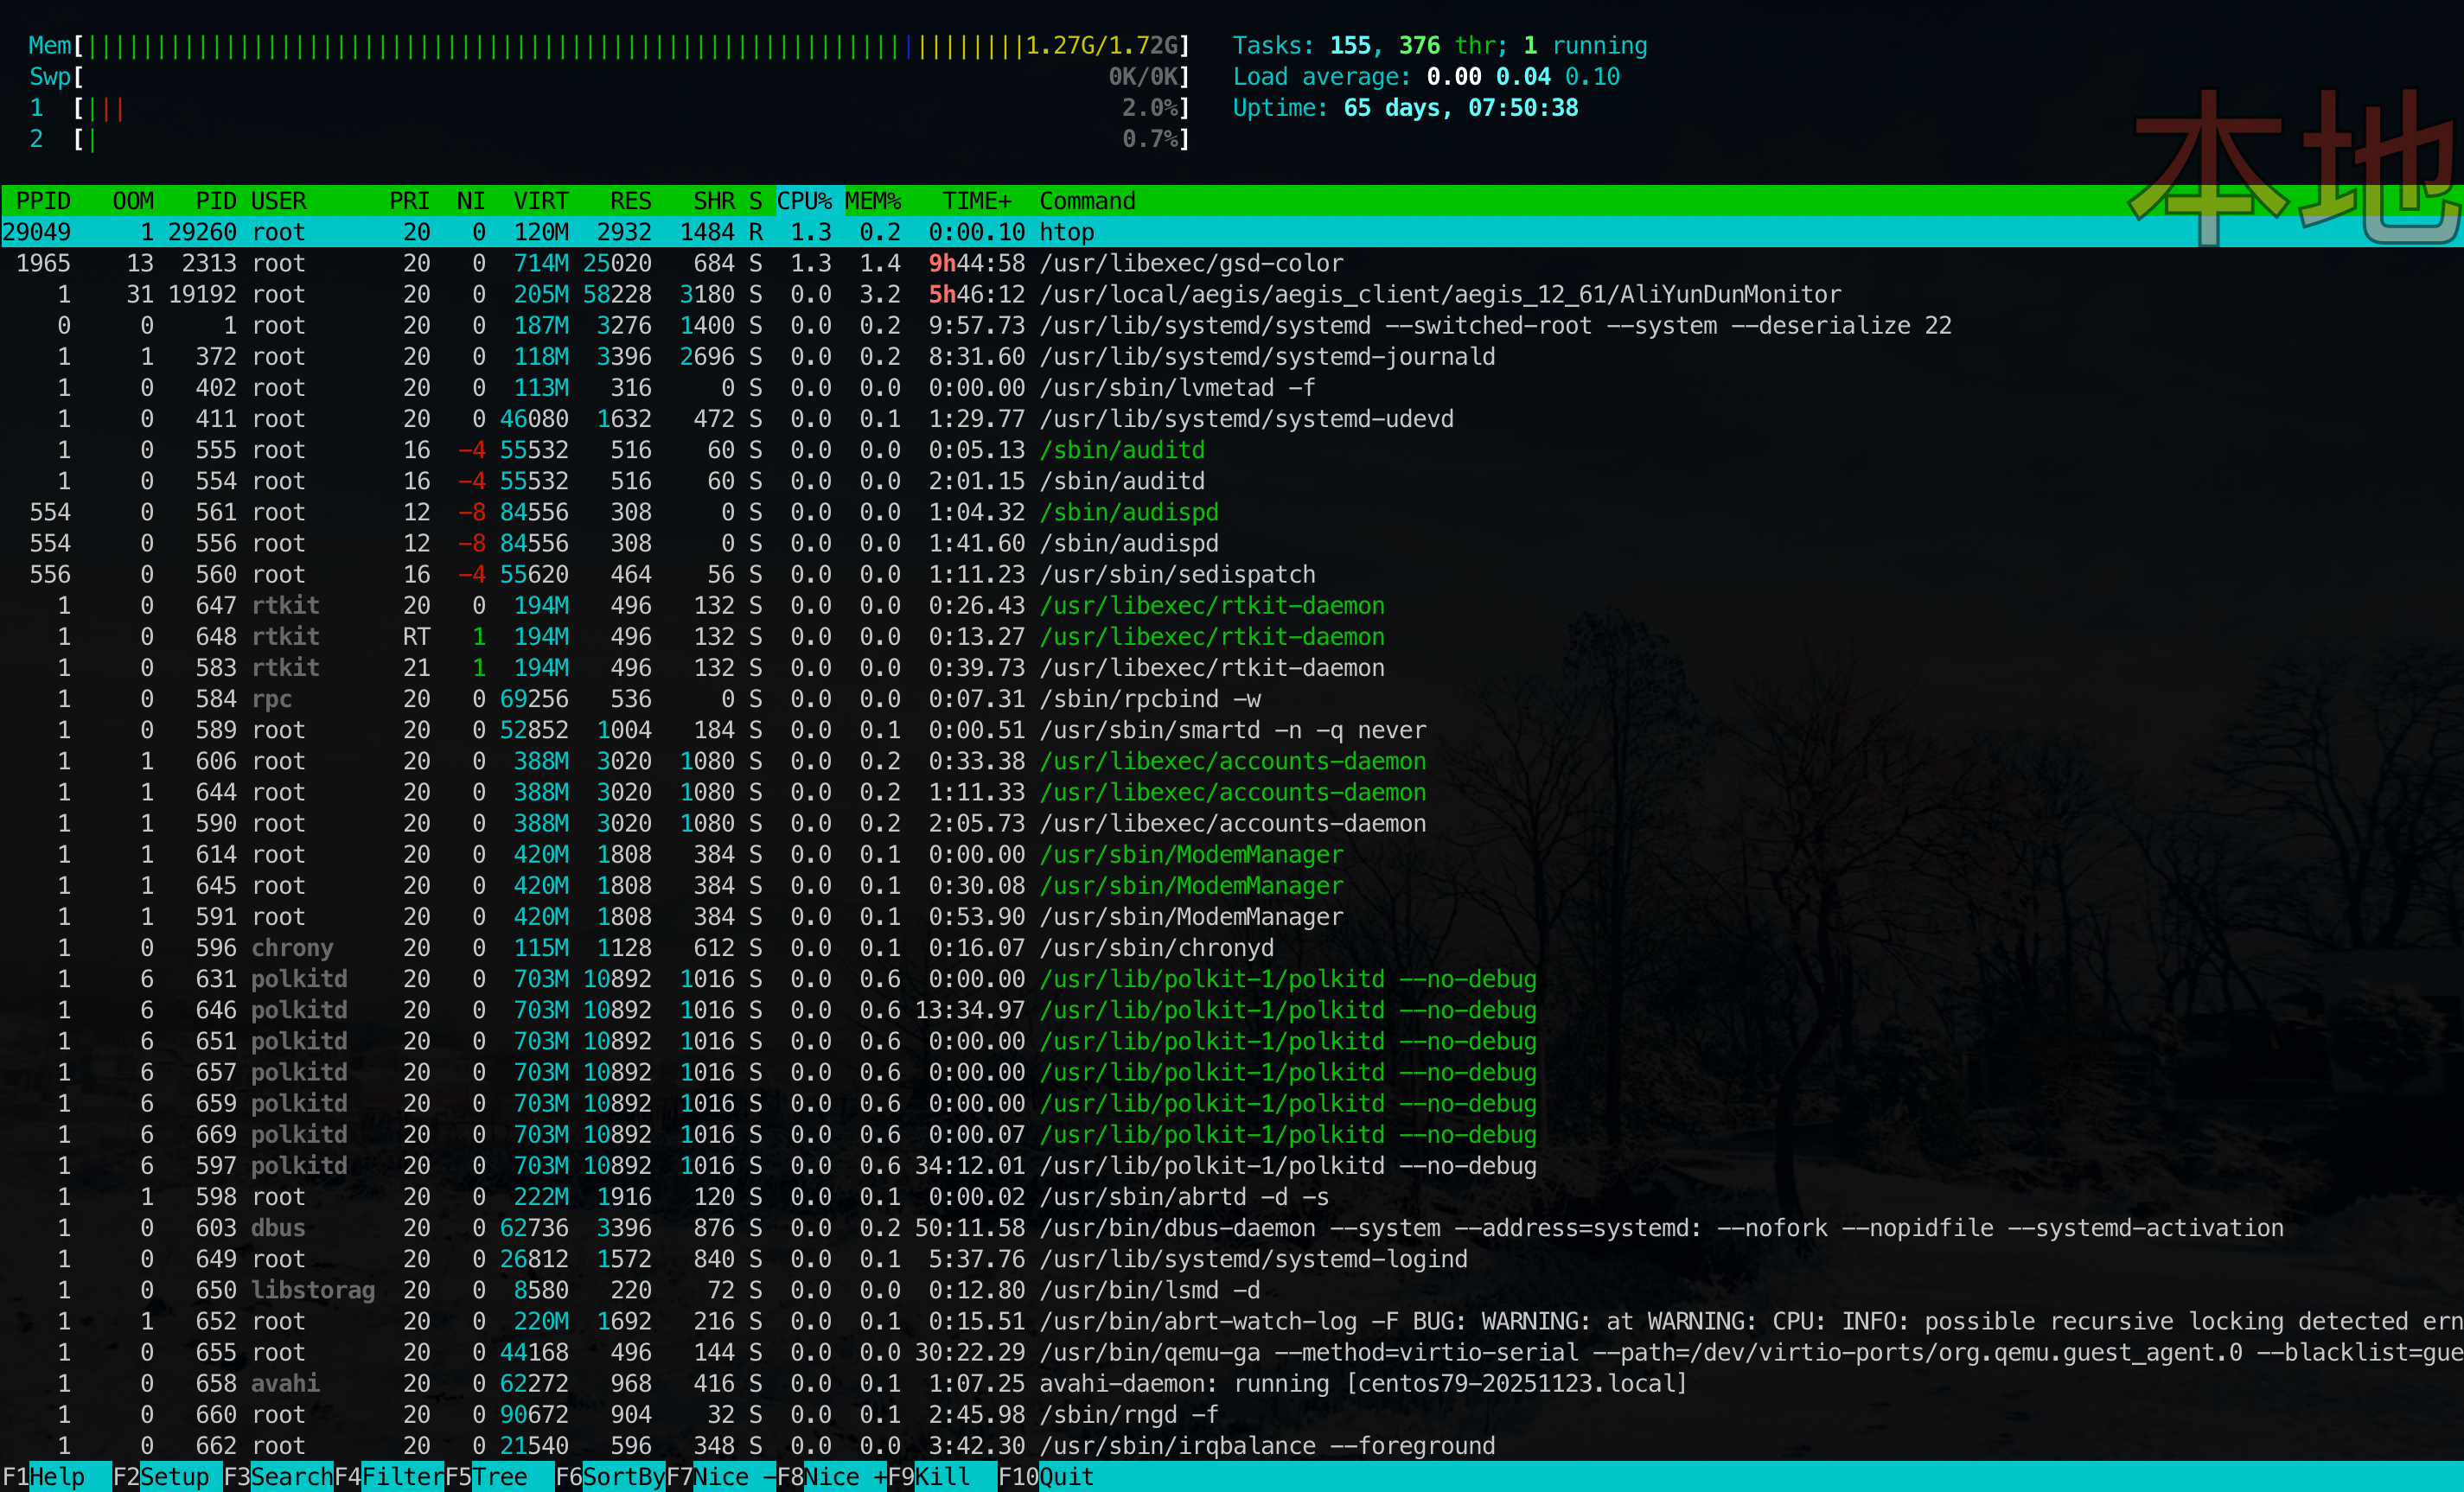The height and width of the screenshot is (1492, 2464).
Task: Click the Swp meter bar
Action: pos(609,77)
